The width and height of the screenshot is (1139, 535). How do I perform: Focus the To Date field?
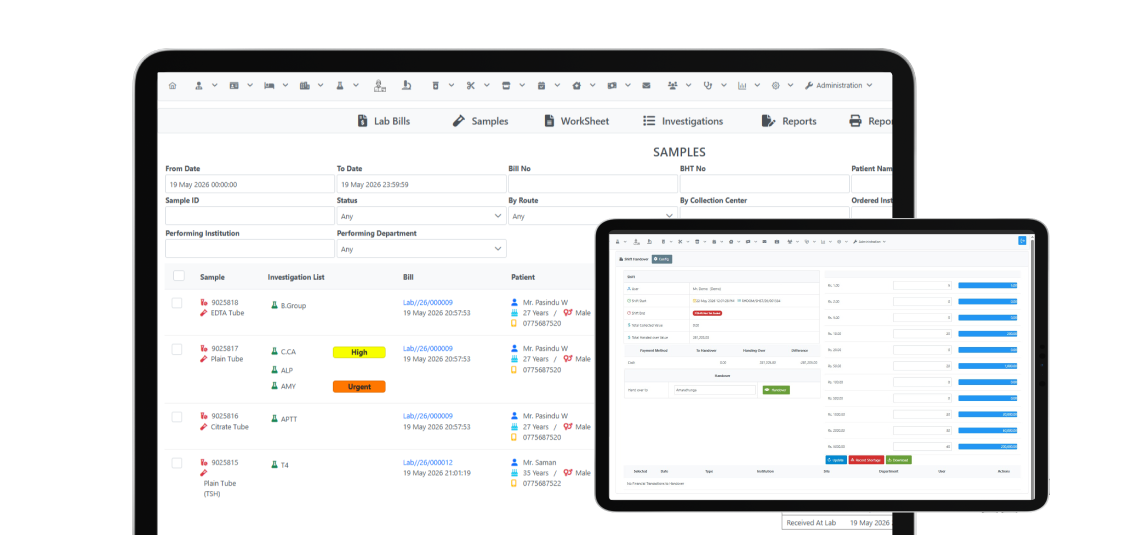click(x=421, y=184)
